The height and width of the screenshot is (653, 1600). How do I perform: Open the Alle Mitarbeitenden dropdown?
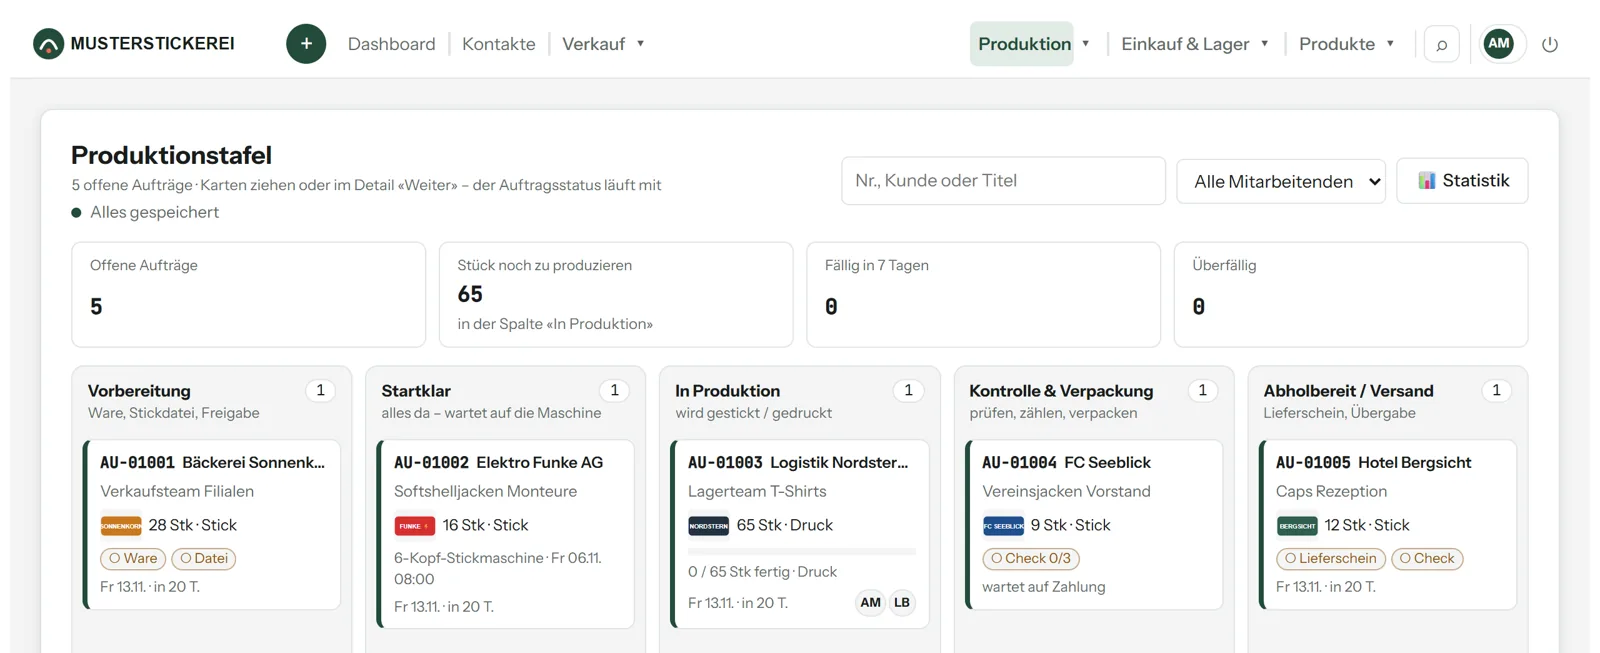pos(1281,181)
